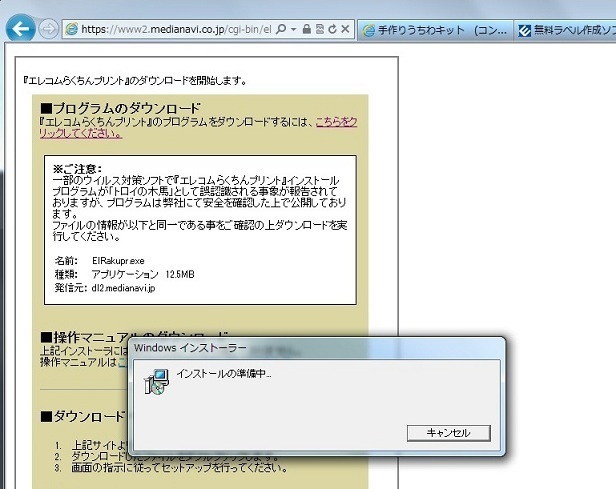The width and height of the screenshot is (616, 489).
Task: Click the プログラムのダウンロード heading
Action: coord(120,108)
